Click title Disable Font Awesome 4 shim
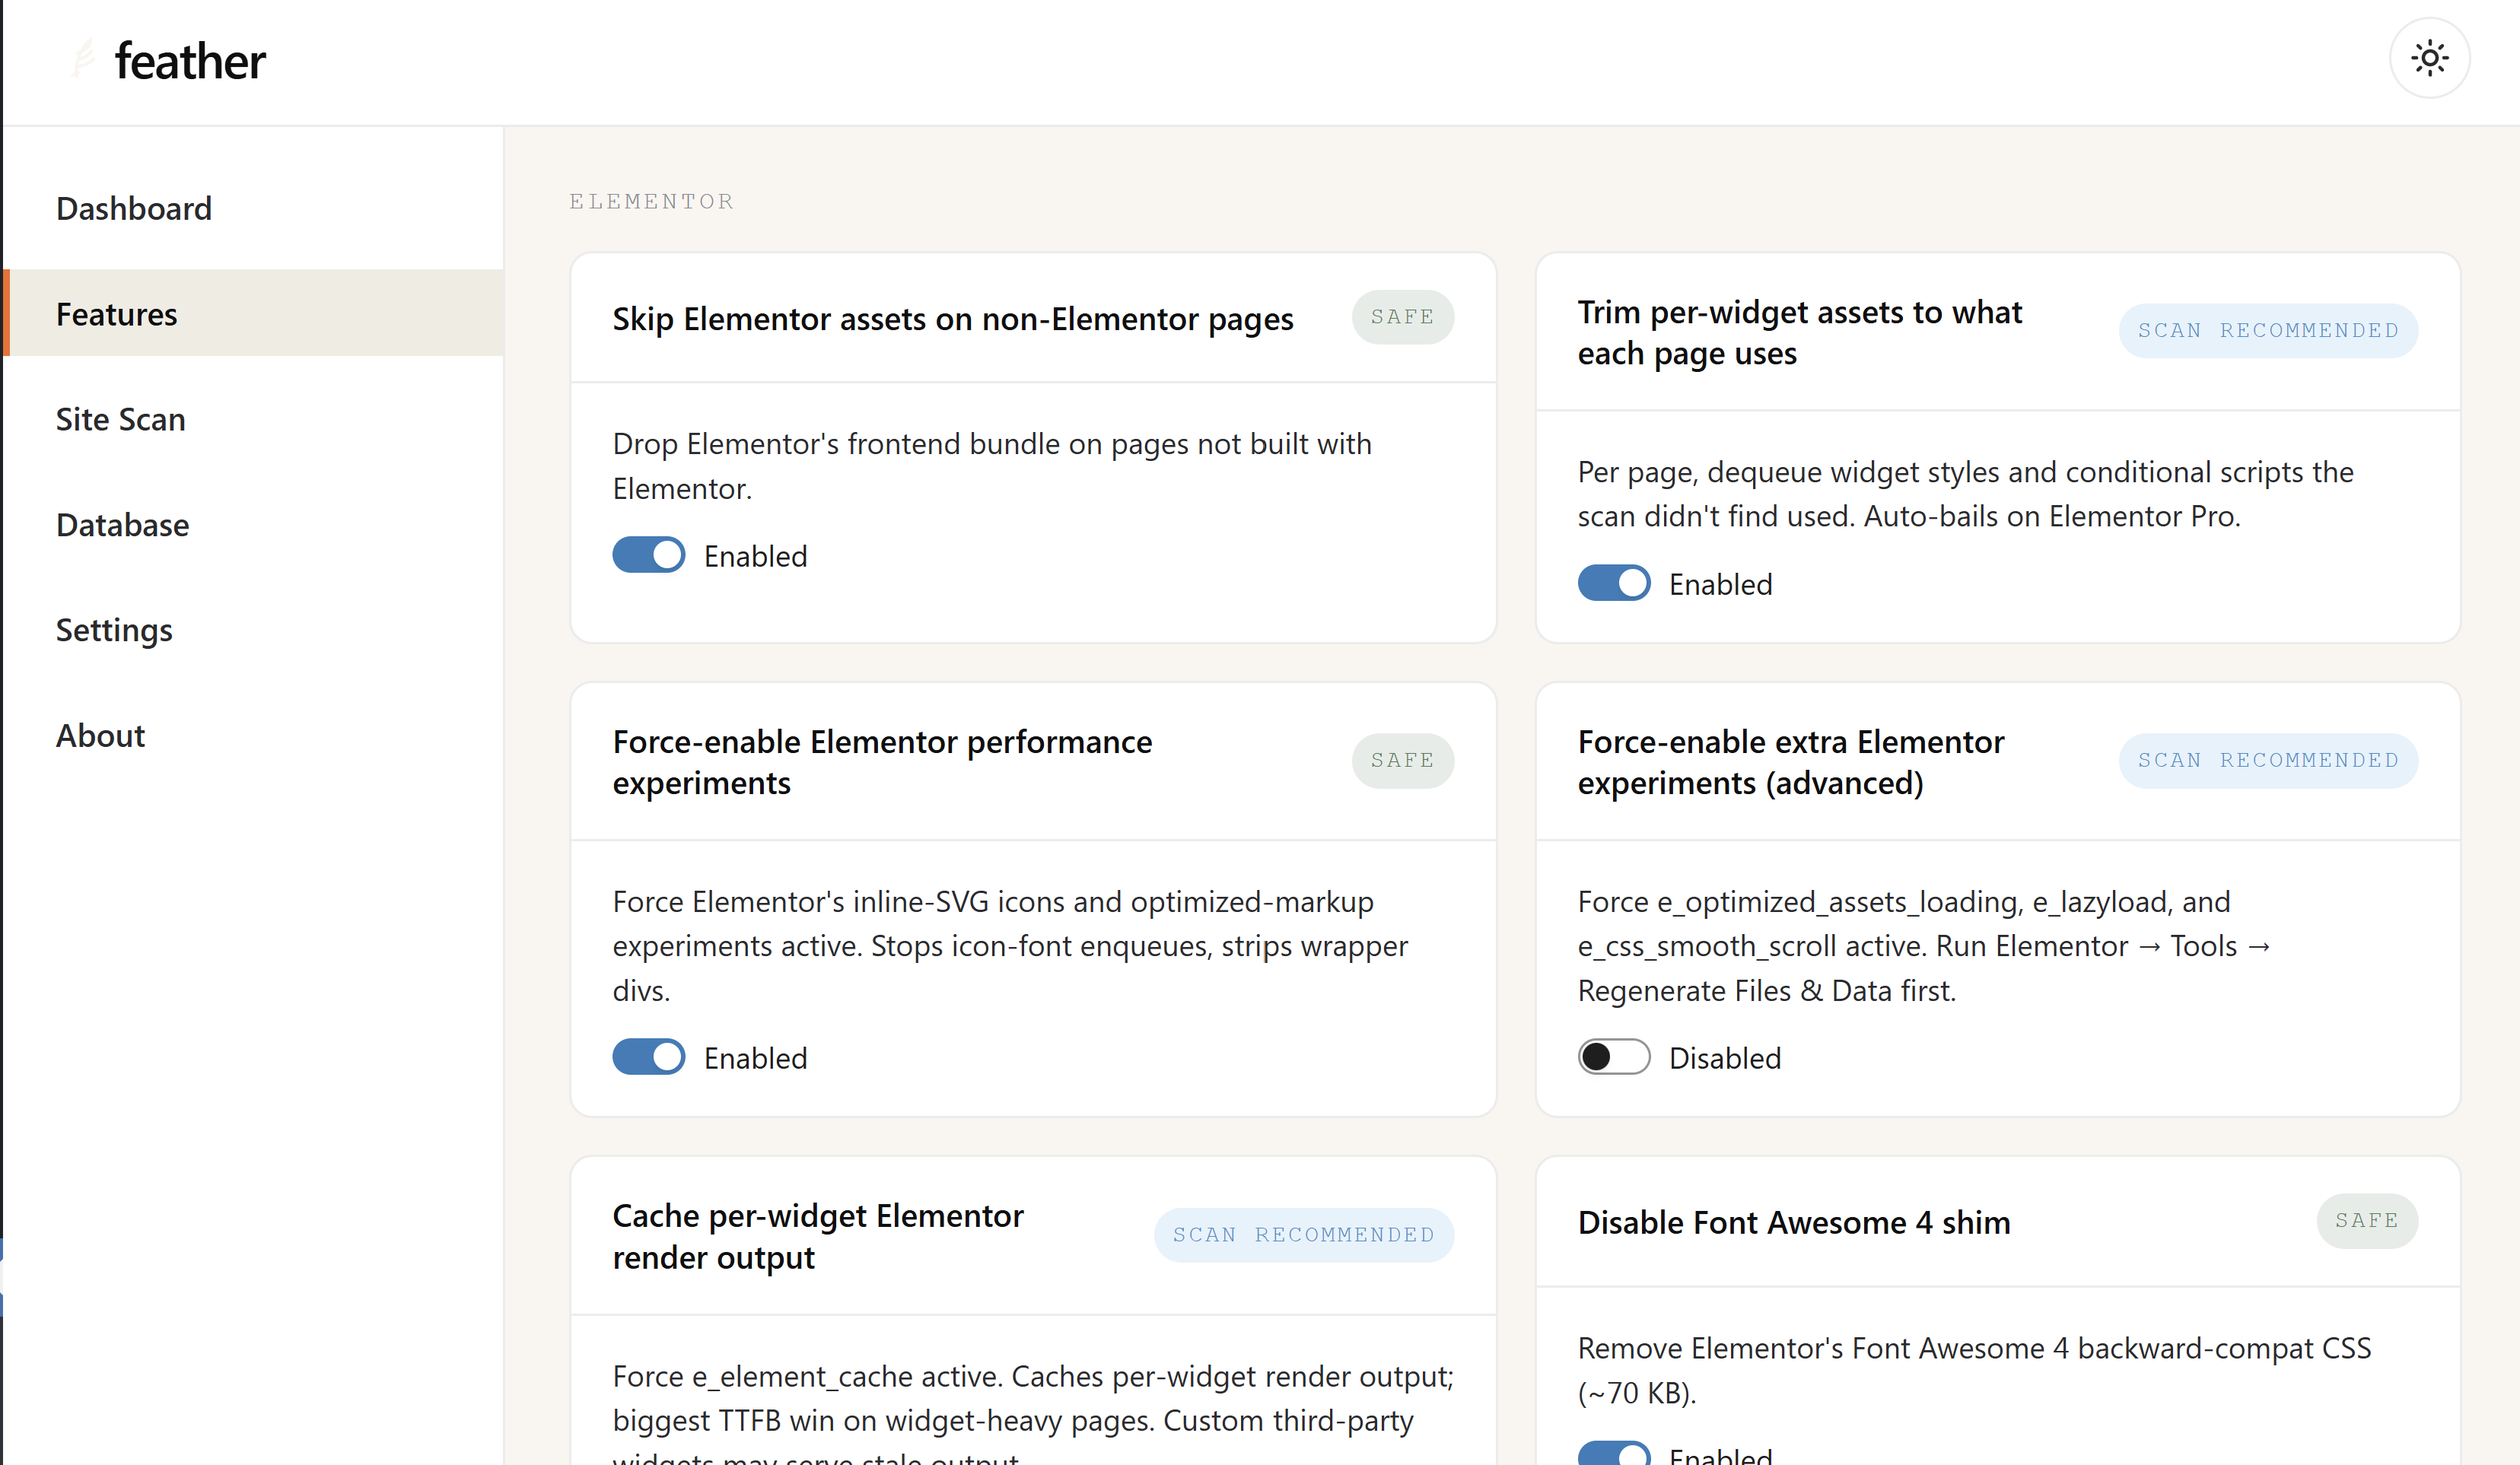 point(1794,1222)
